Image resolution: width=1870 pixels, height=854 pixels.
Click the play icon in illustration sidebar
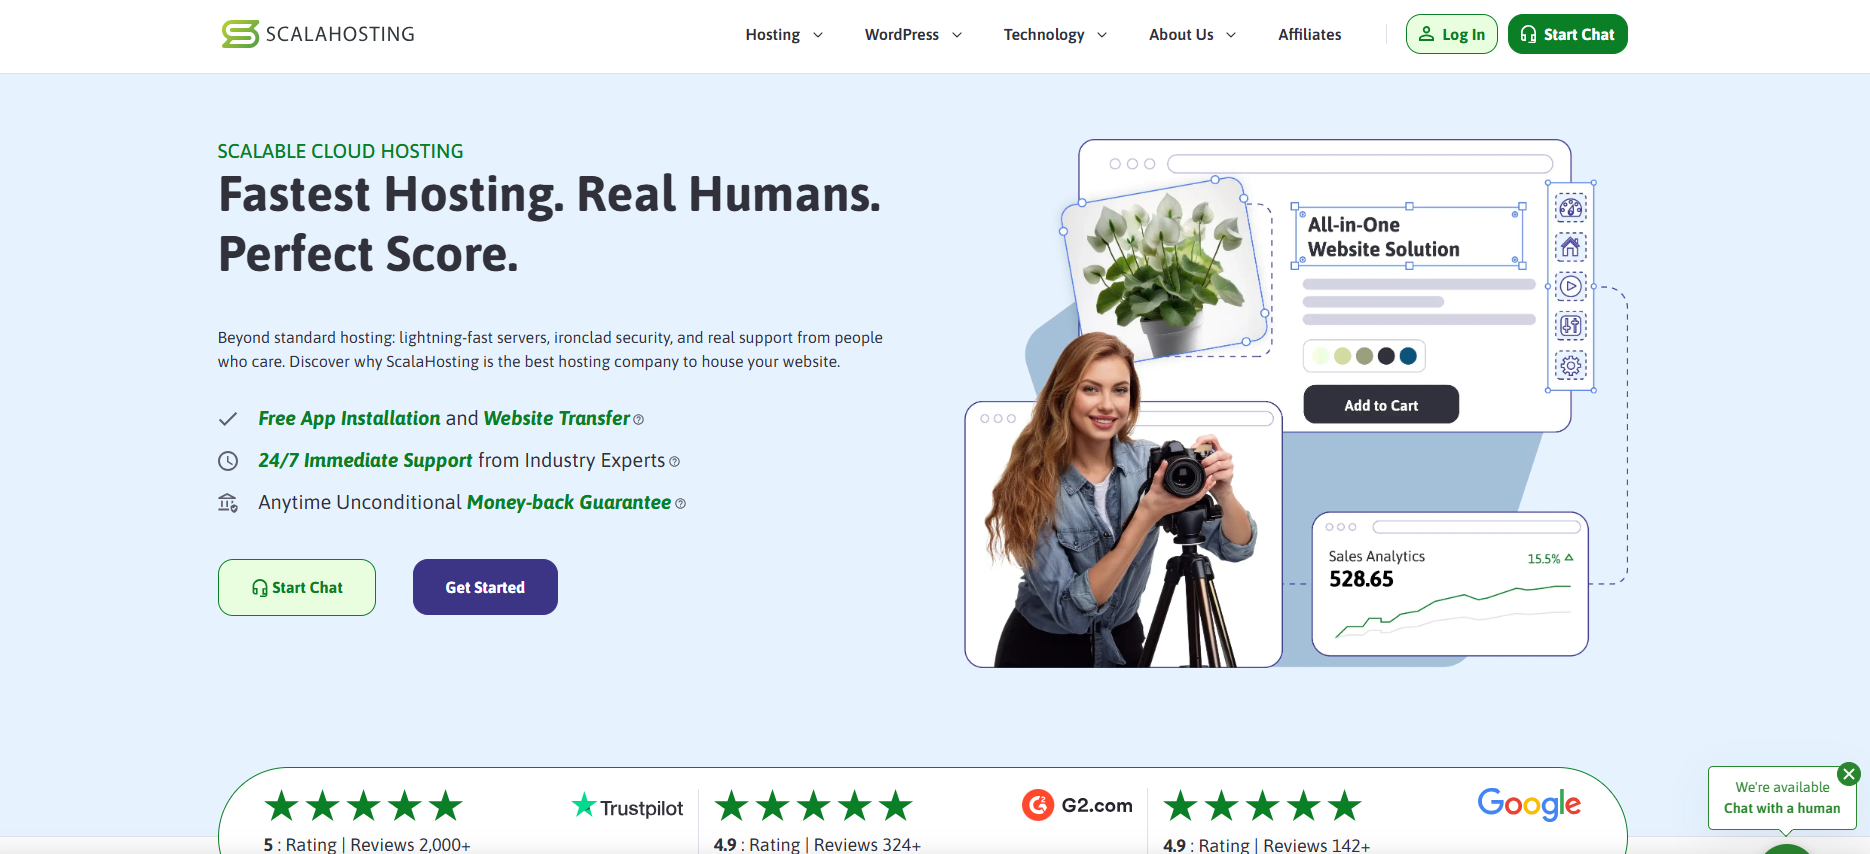click(1571, 286)
